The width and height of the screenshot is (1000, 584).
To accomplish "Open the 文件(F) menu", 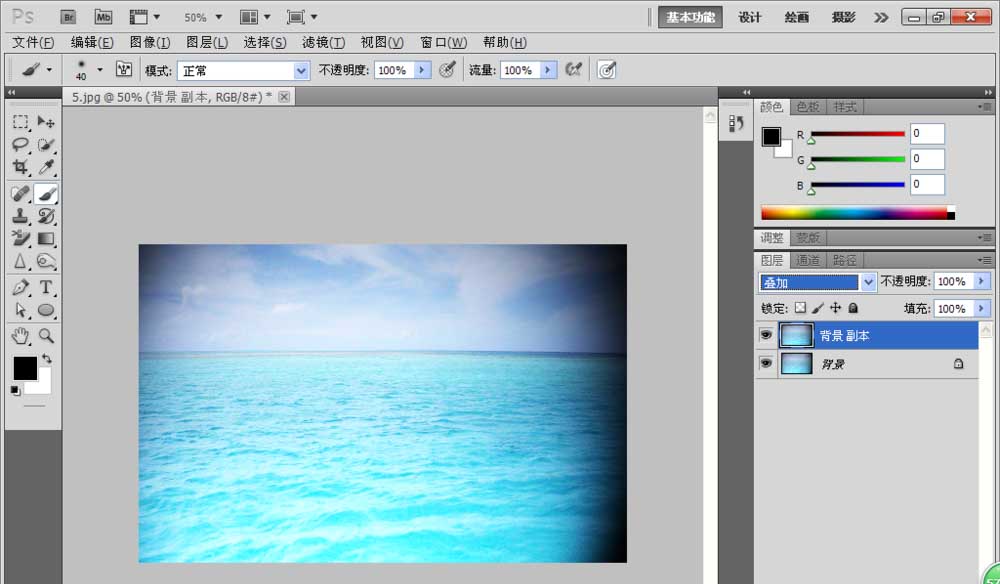I will pyautogui.click(x=33, y=42).
